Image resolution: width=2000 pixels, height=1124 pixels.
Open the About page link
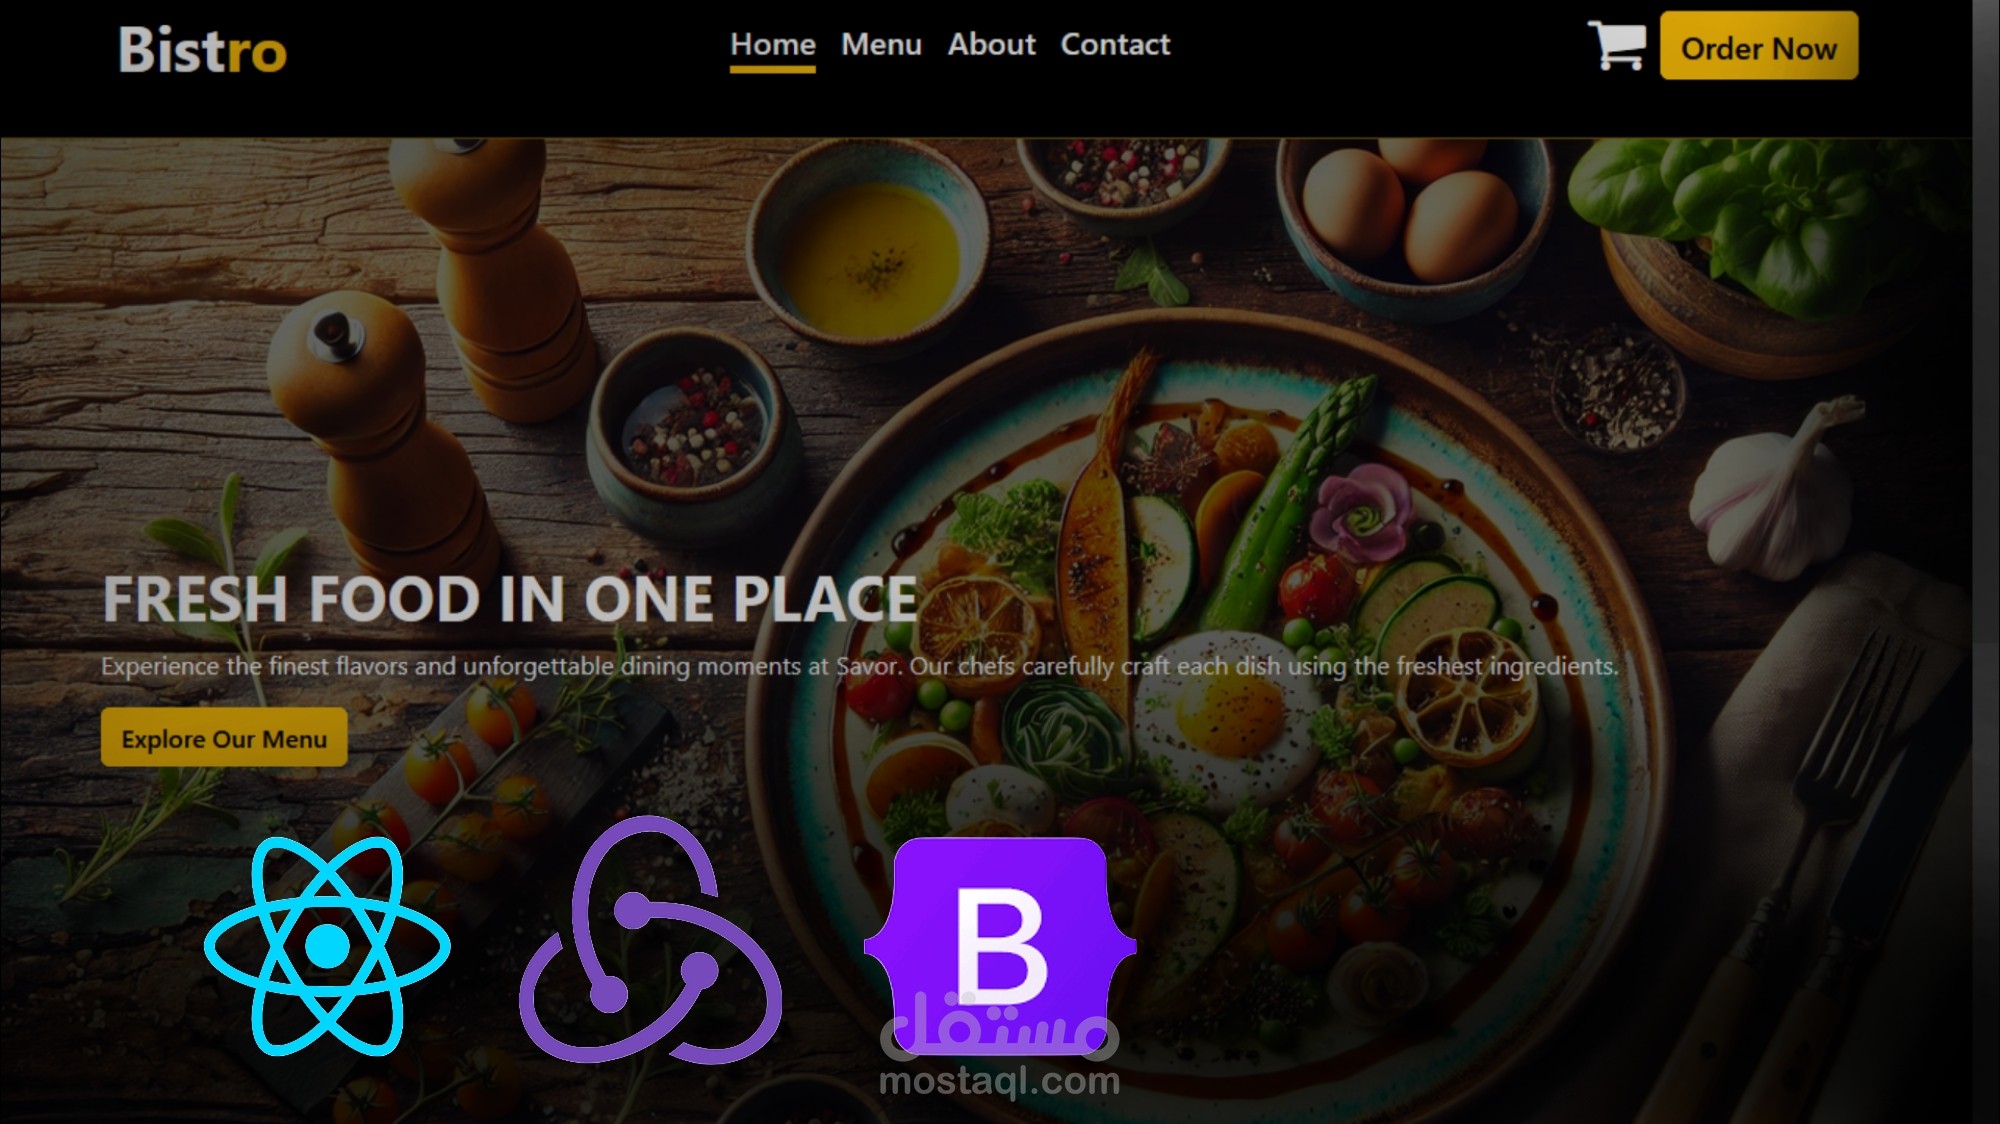point(991,45)
